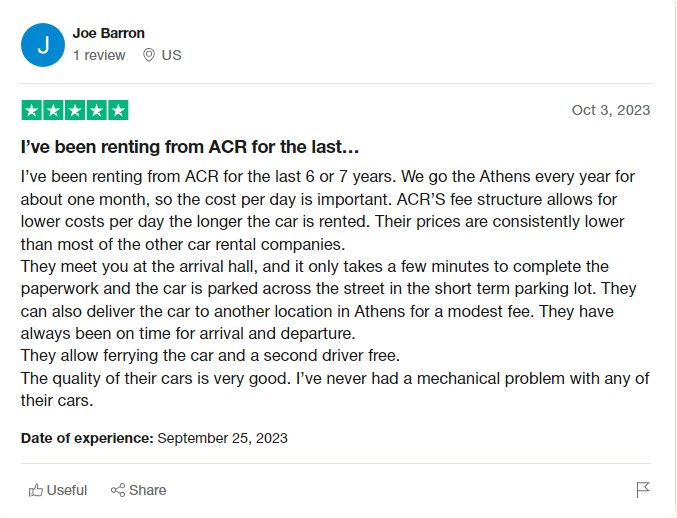Click the review body paragraph text
This screenshot has height=518, width=677.
pos(335,288)
